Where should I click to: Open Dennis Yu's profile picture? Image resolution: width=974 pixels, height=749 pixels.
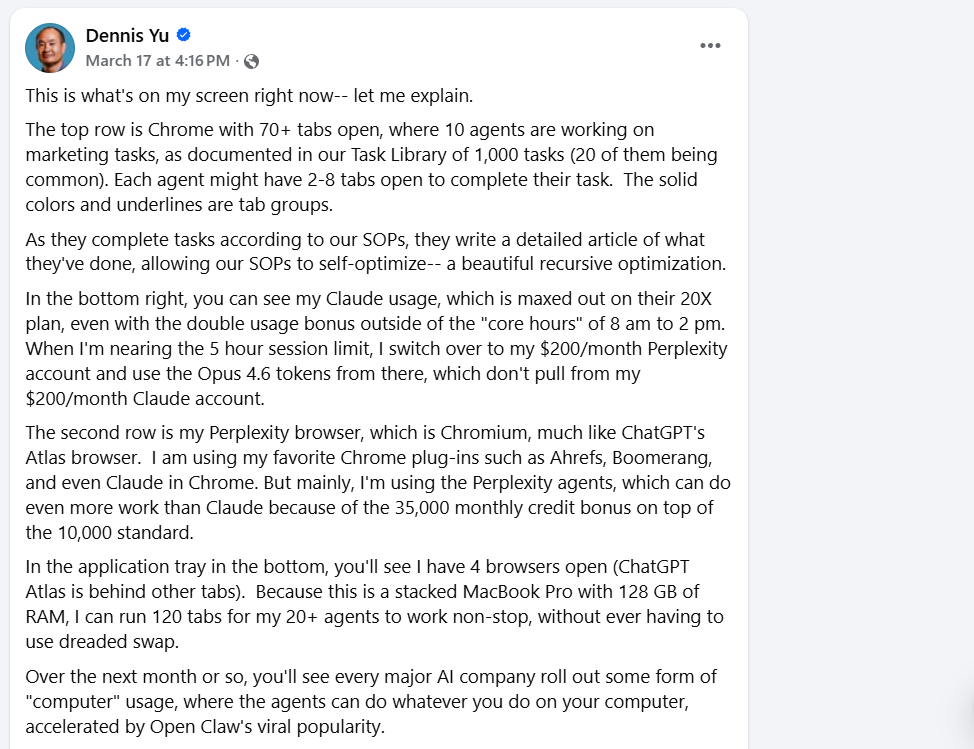(x=50, y=48)
